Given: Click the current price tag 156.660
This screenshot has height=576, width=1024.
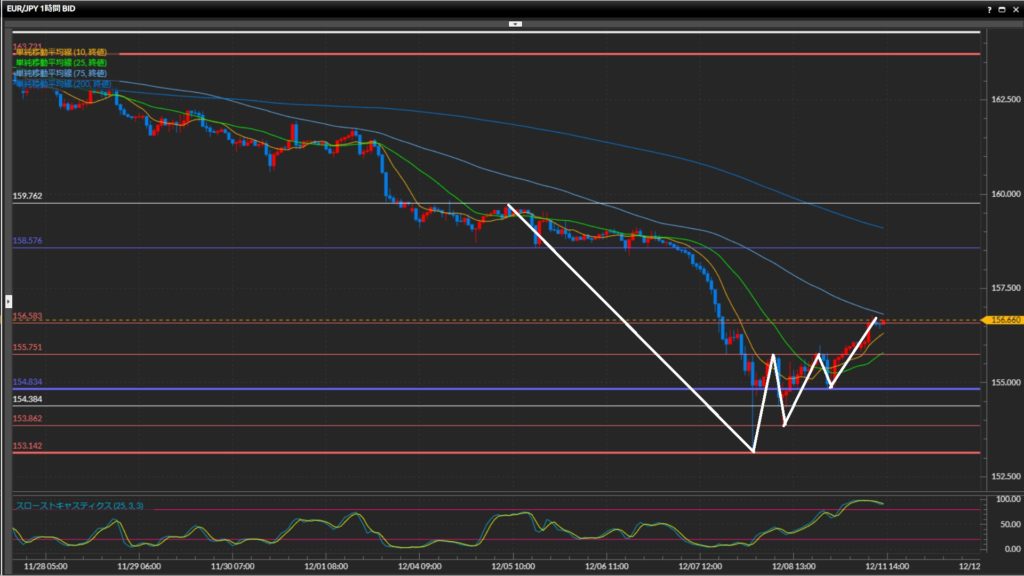Looking at the screenshot, I should pos(1003,320).
